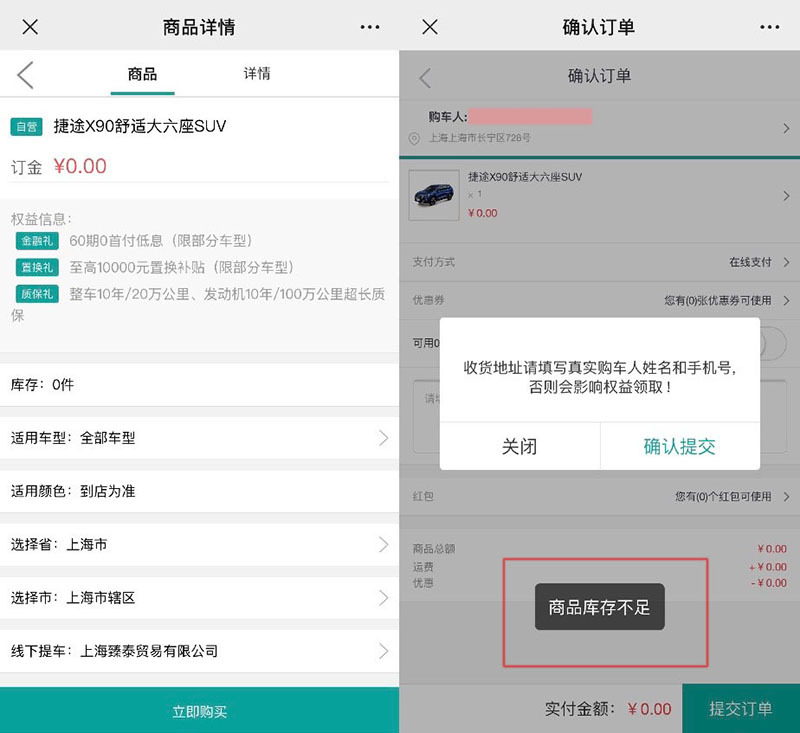Click the address text 上海上海市长宁区
Viewport: 800px width, 733px height.
[480, 138]
